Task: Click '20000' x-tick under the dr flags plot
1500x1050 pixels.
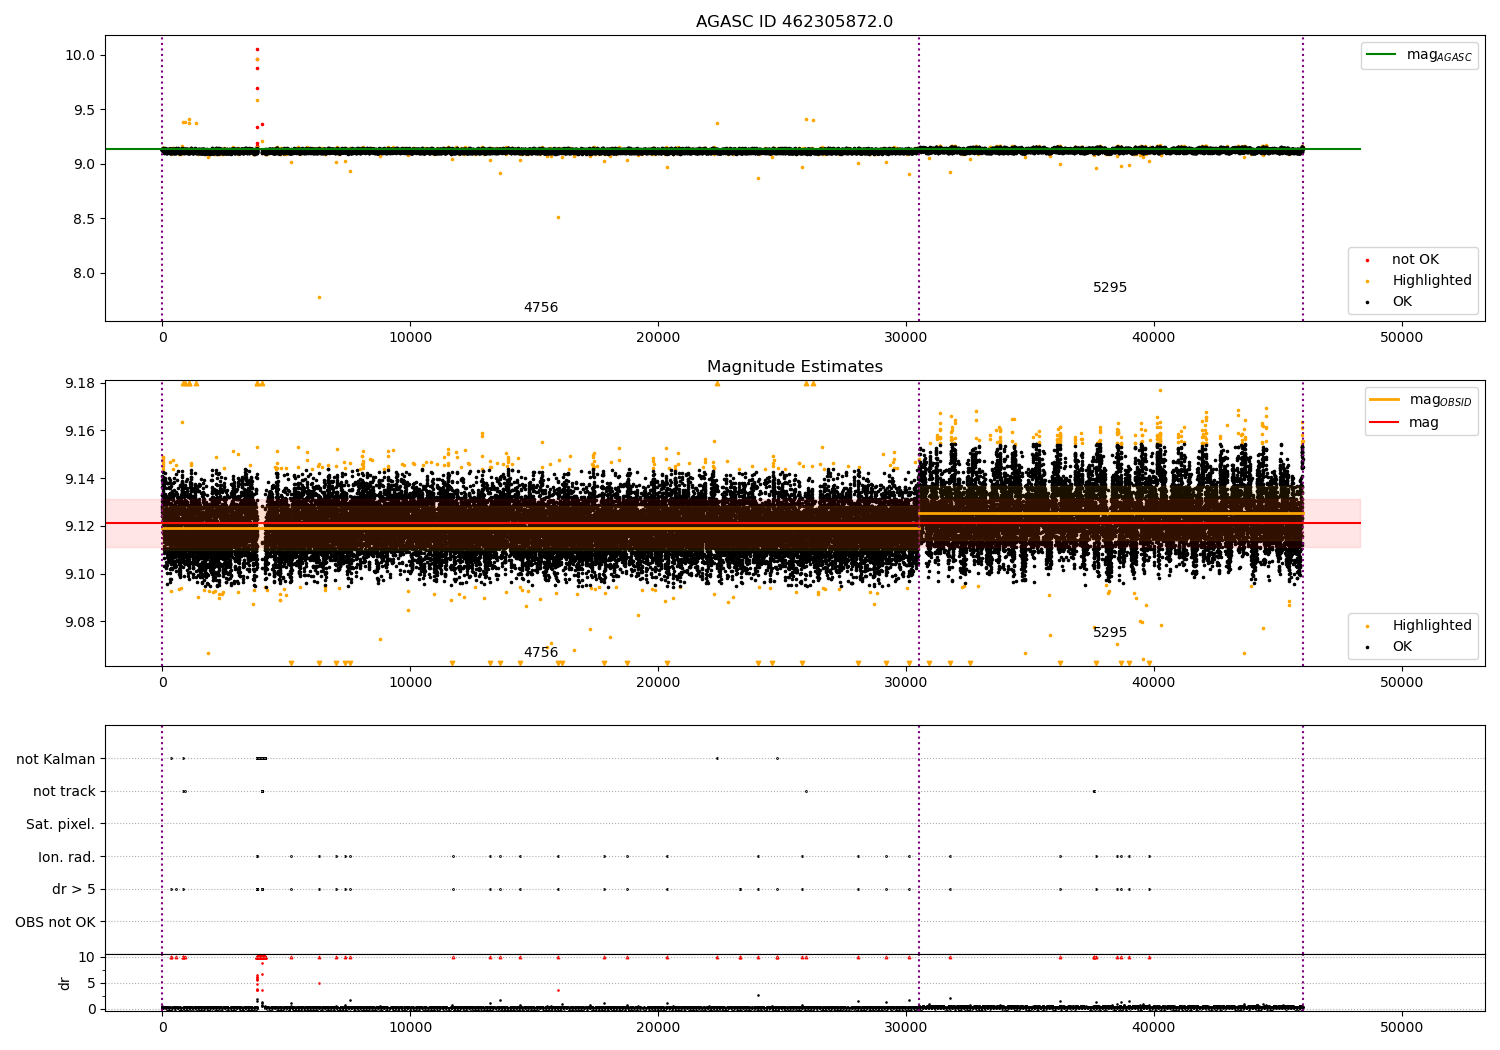Action: pyautogui.click(x=658, y=1028)
